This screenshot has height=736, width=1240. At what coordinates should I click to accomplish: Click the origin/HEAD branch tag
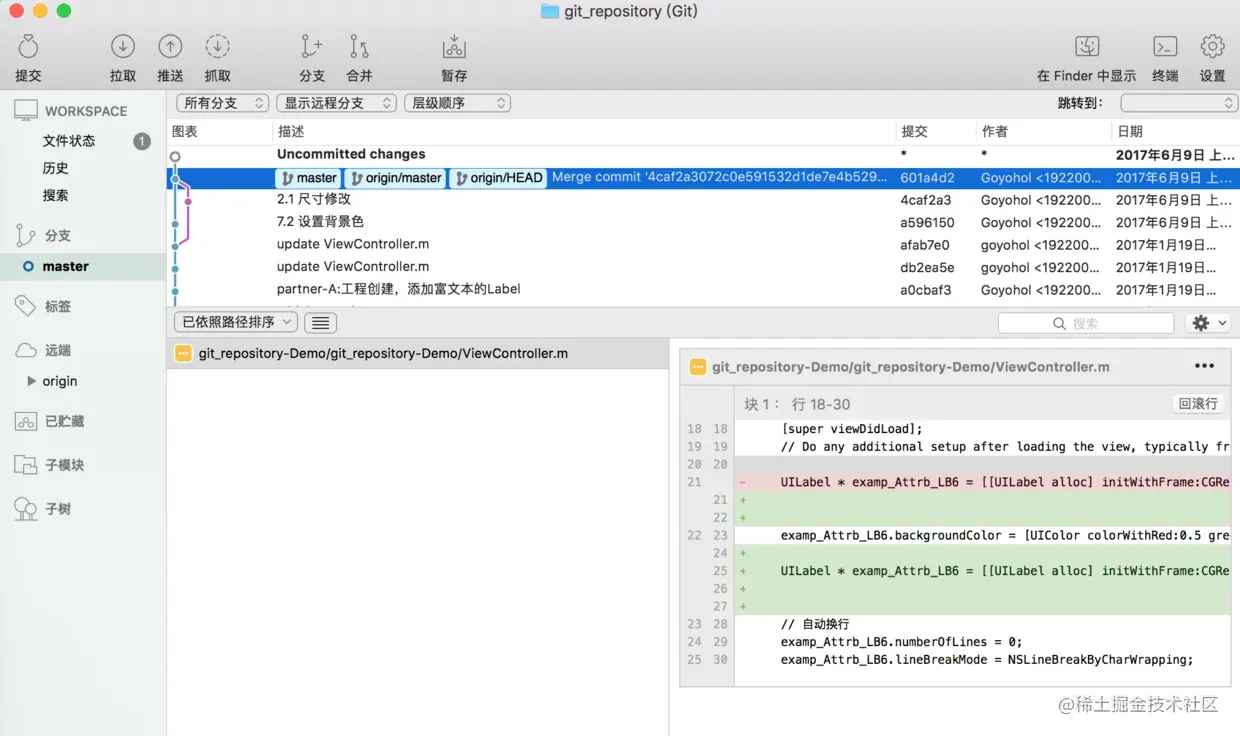pyautogui.click(x=498, y=178)
